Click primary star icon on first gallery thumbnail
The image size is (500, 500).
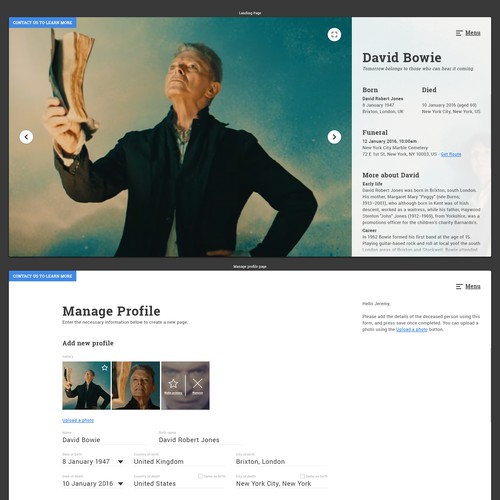105,368
